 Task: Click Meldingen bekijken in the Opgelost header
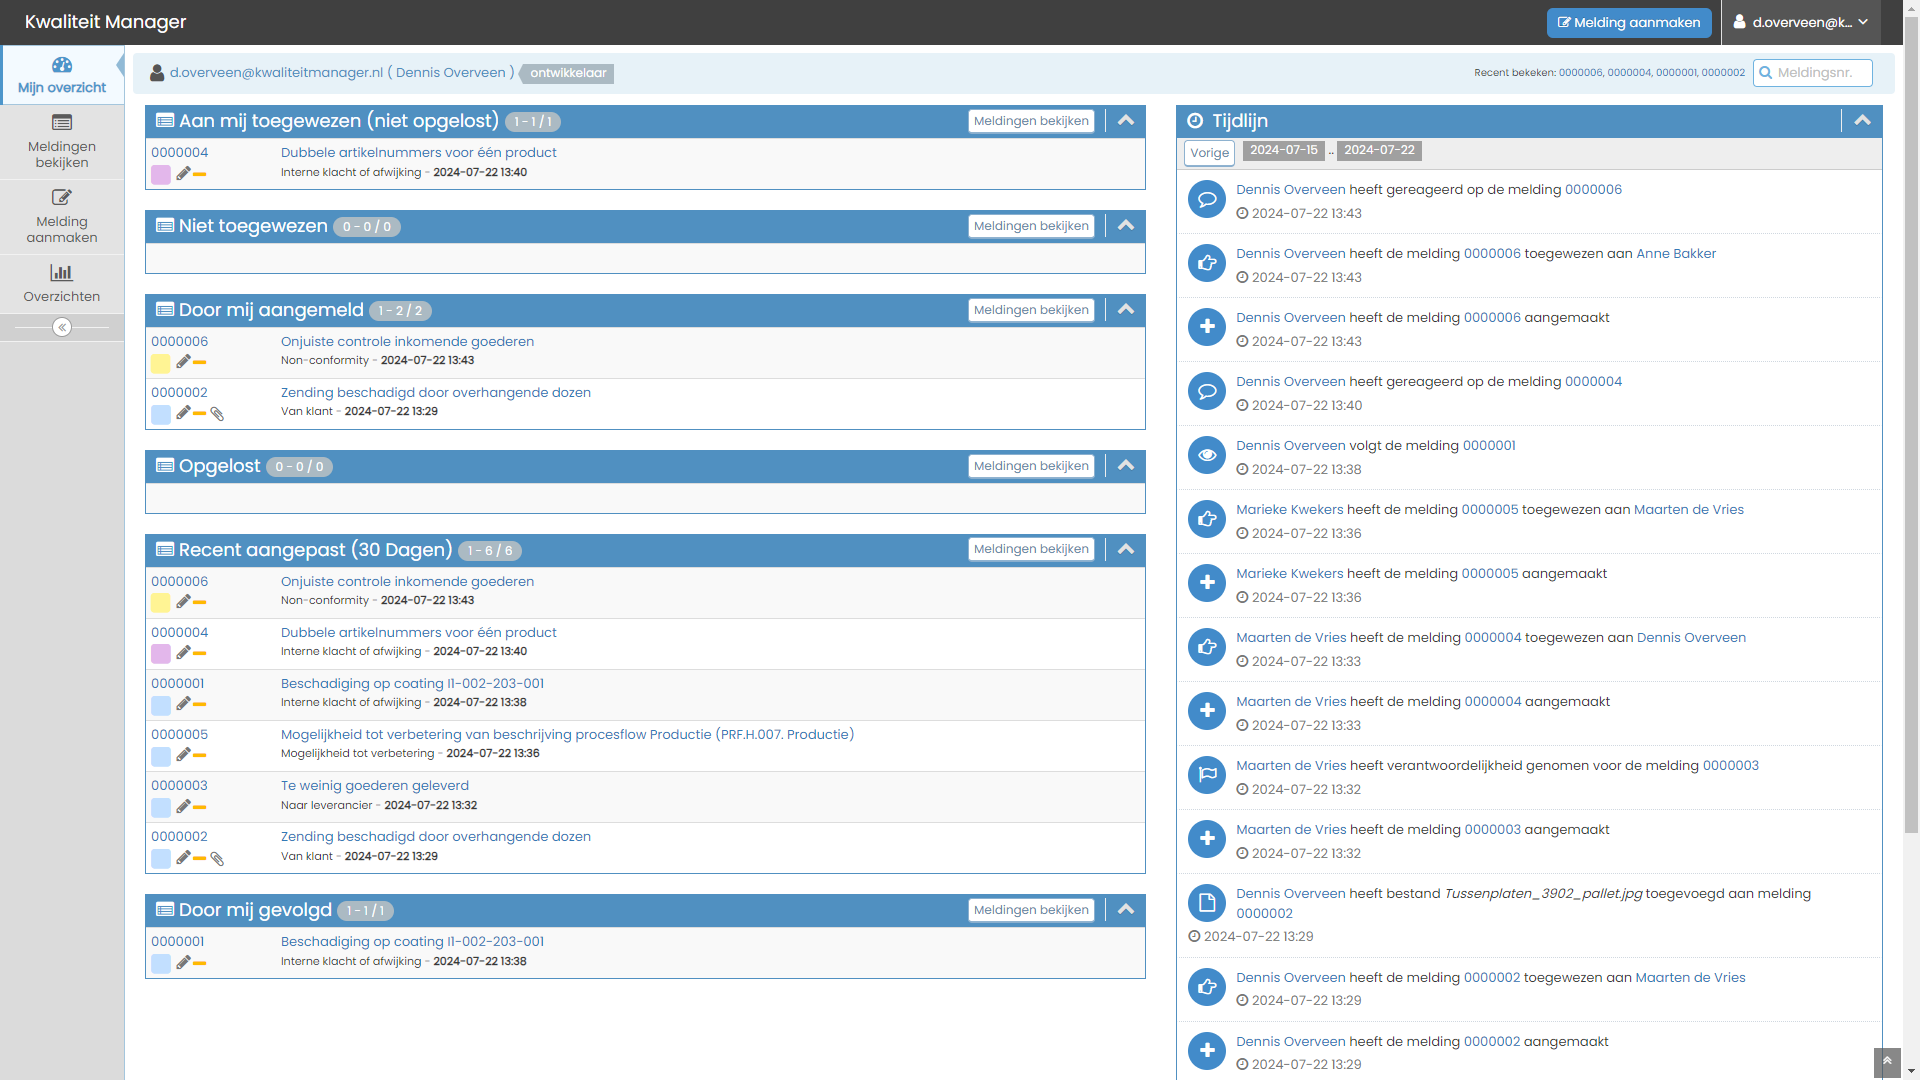(1031, 466)
